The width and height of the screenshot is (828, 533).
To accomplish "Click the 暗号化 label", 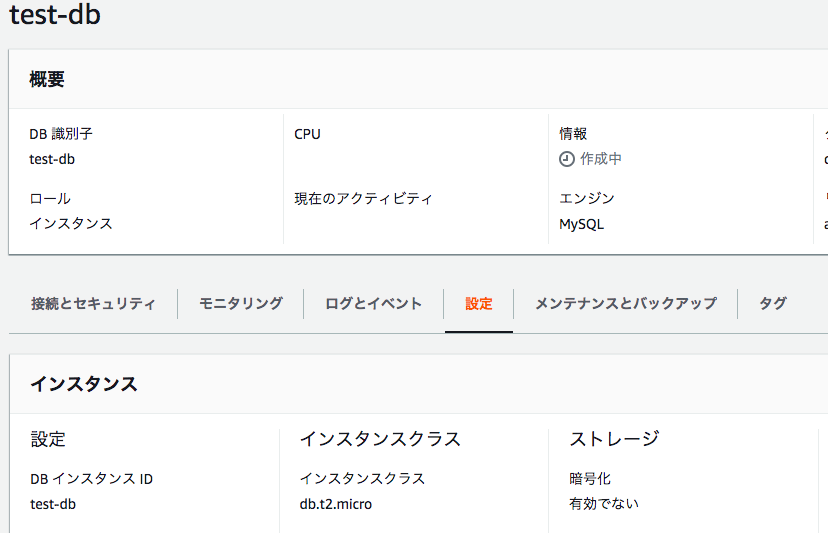I will click(x=590, y=479).
